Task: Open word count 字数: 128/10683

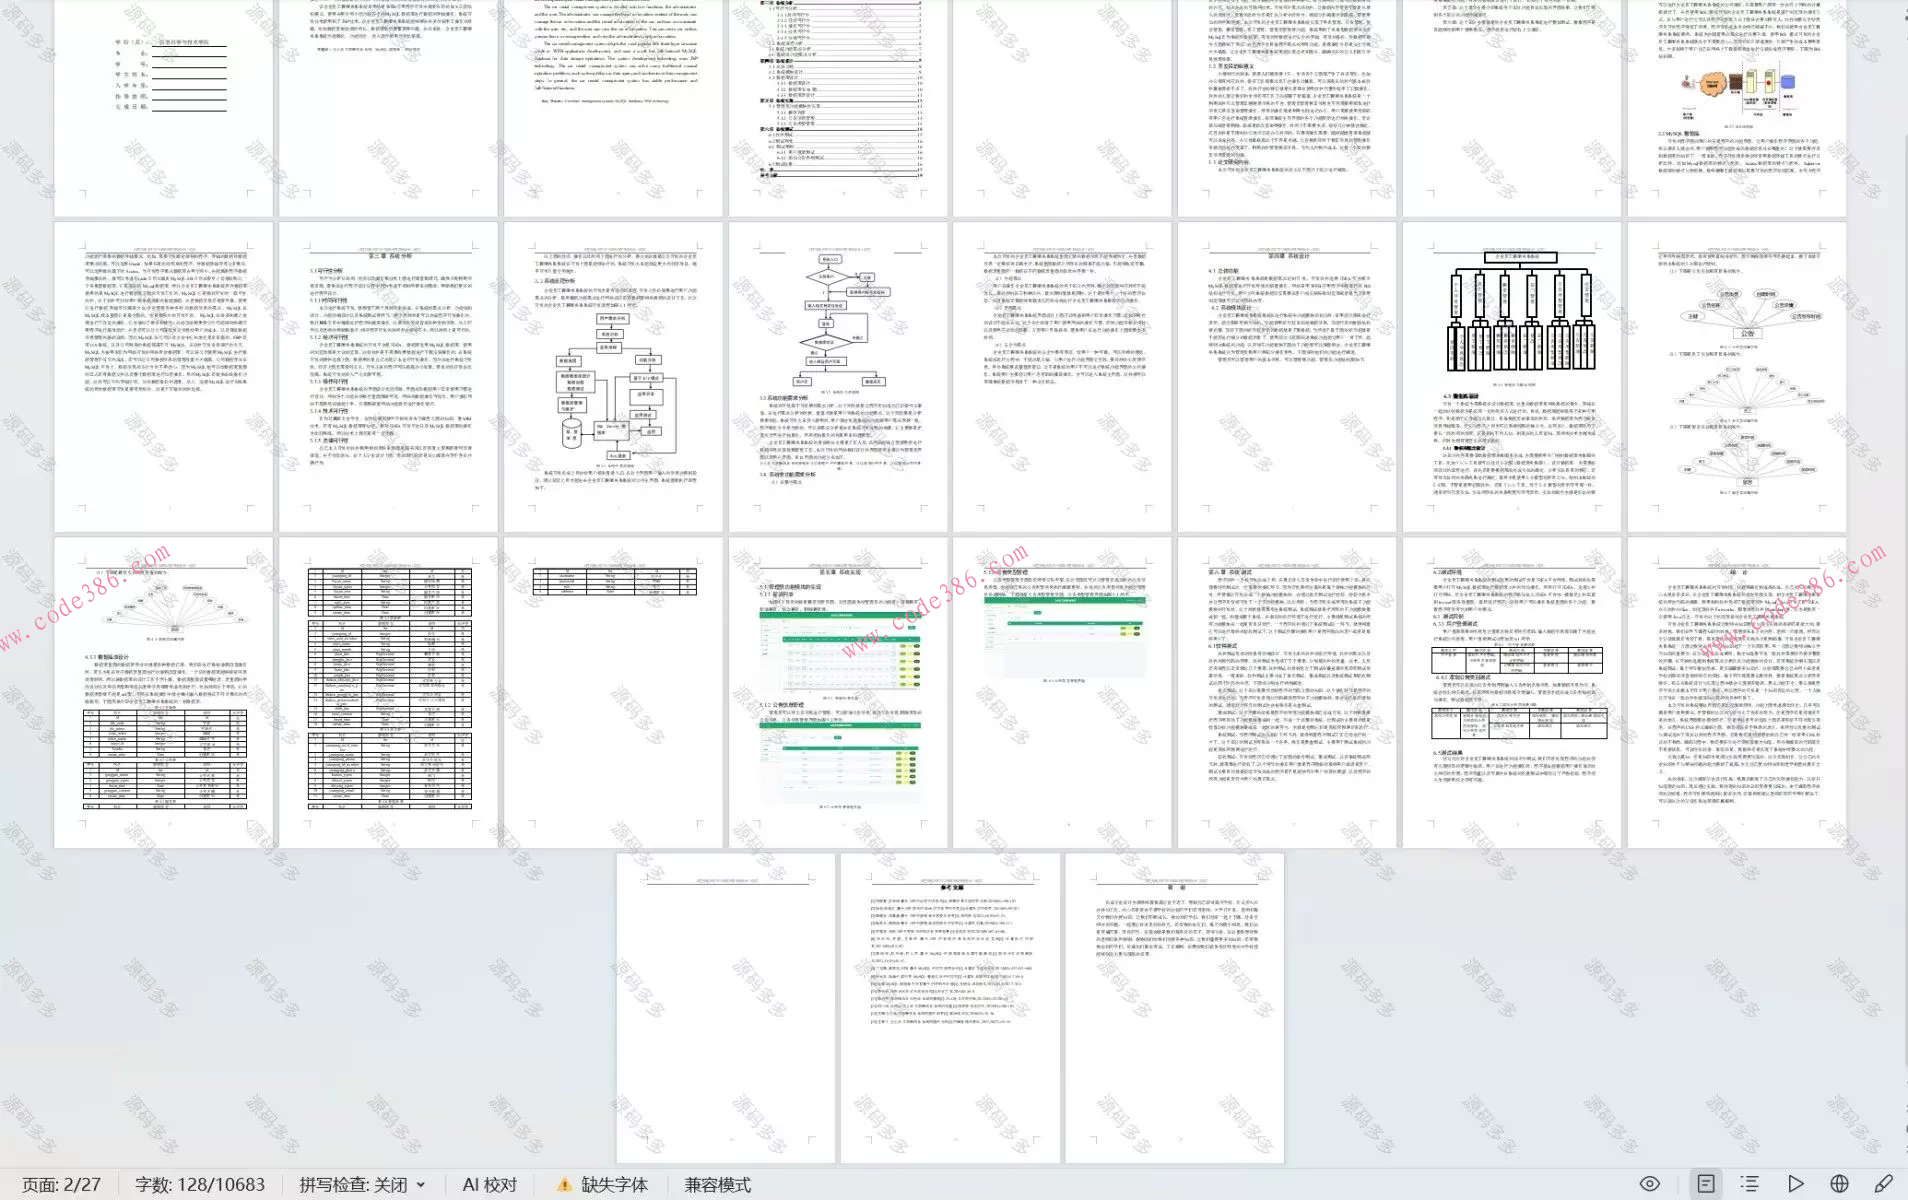Action: (200, 1185)
